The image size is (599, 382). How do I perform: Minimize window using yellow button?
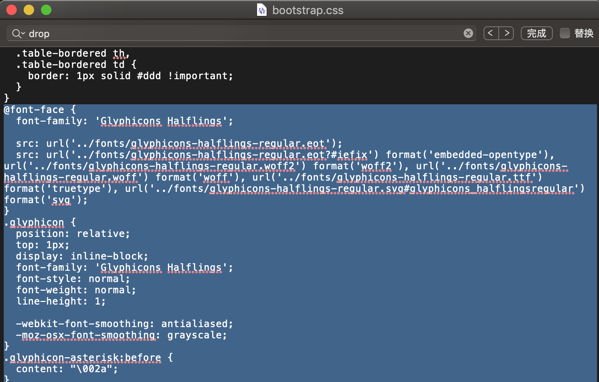click(x=29, y=10)
